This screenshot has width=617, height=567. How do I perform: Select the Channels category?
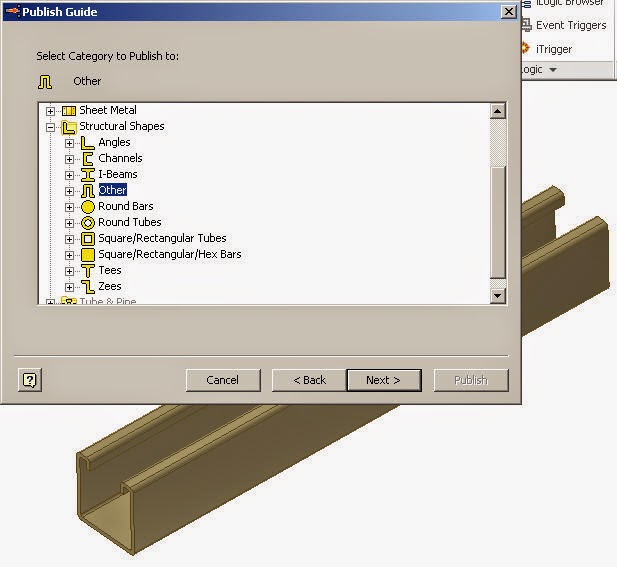tap(120, 158)
